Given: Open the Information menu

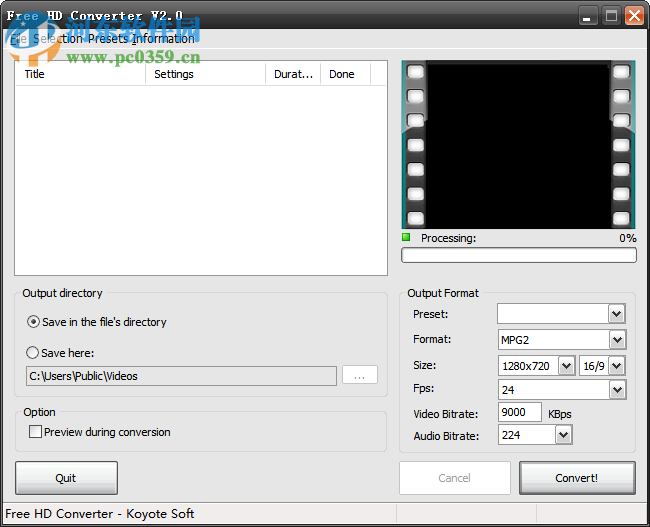Looking at the screenshot, I should [163, 39].
